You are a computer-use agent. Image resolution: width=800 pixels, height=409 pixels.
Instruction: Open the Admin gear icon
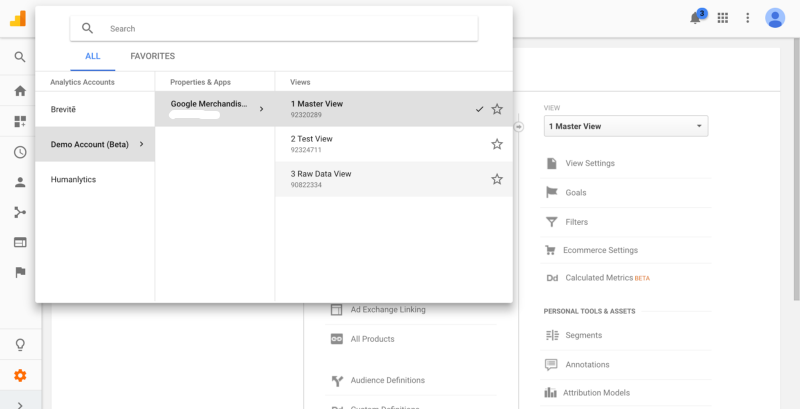[20, 376]
